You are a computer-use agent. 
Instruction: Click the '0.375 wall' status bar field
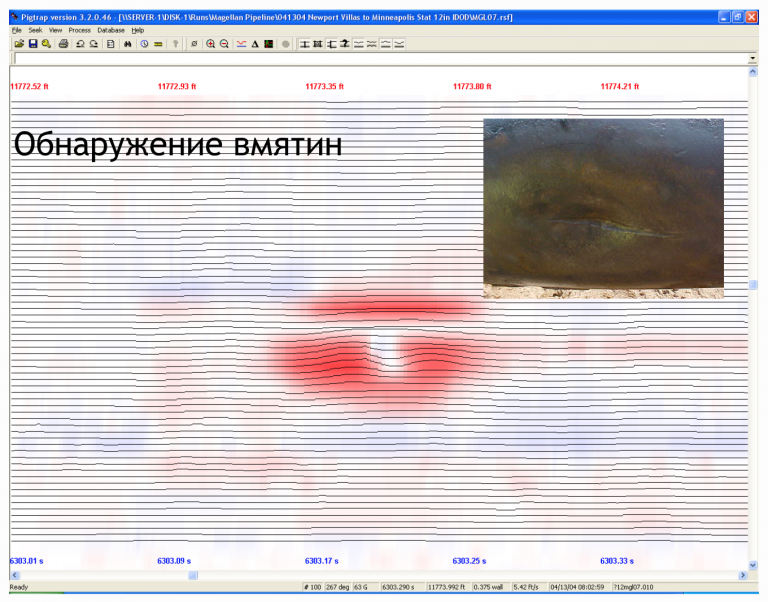490,587
